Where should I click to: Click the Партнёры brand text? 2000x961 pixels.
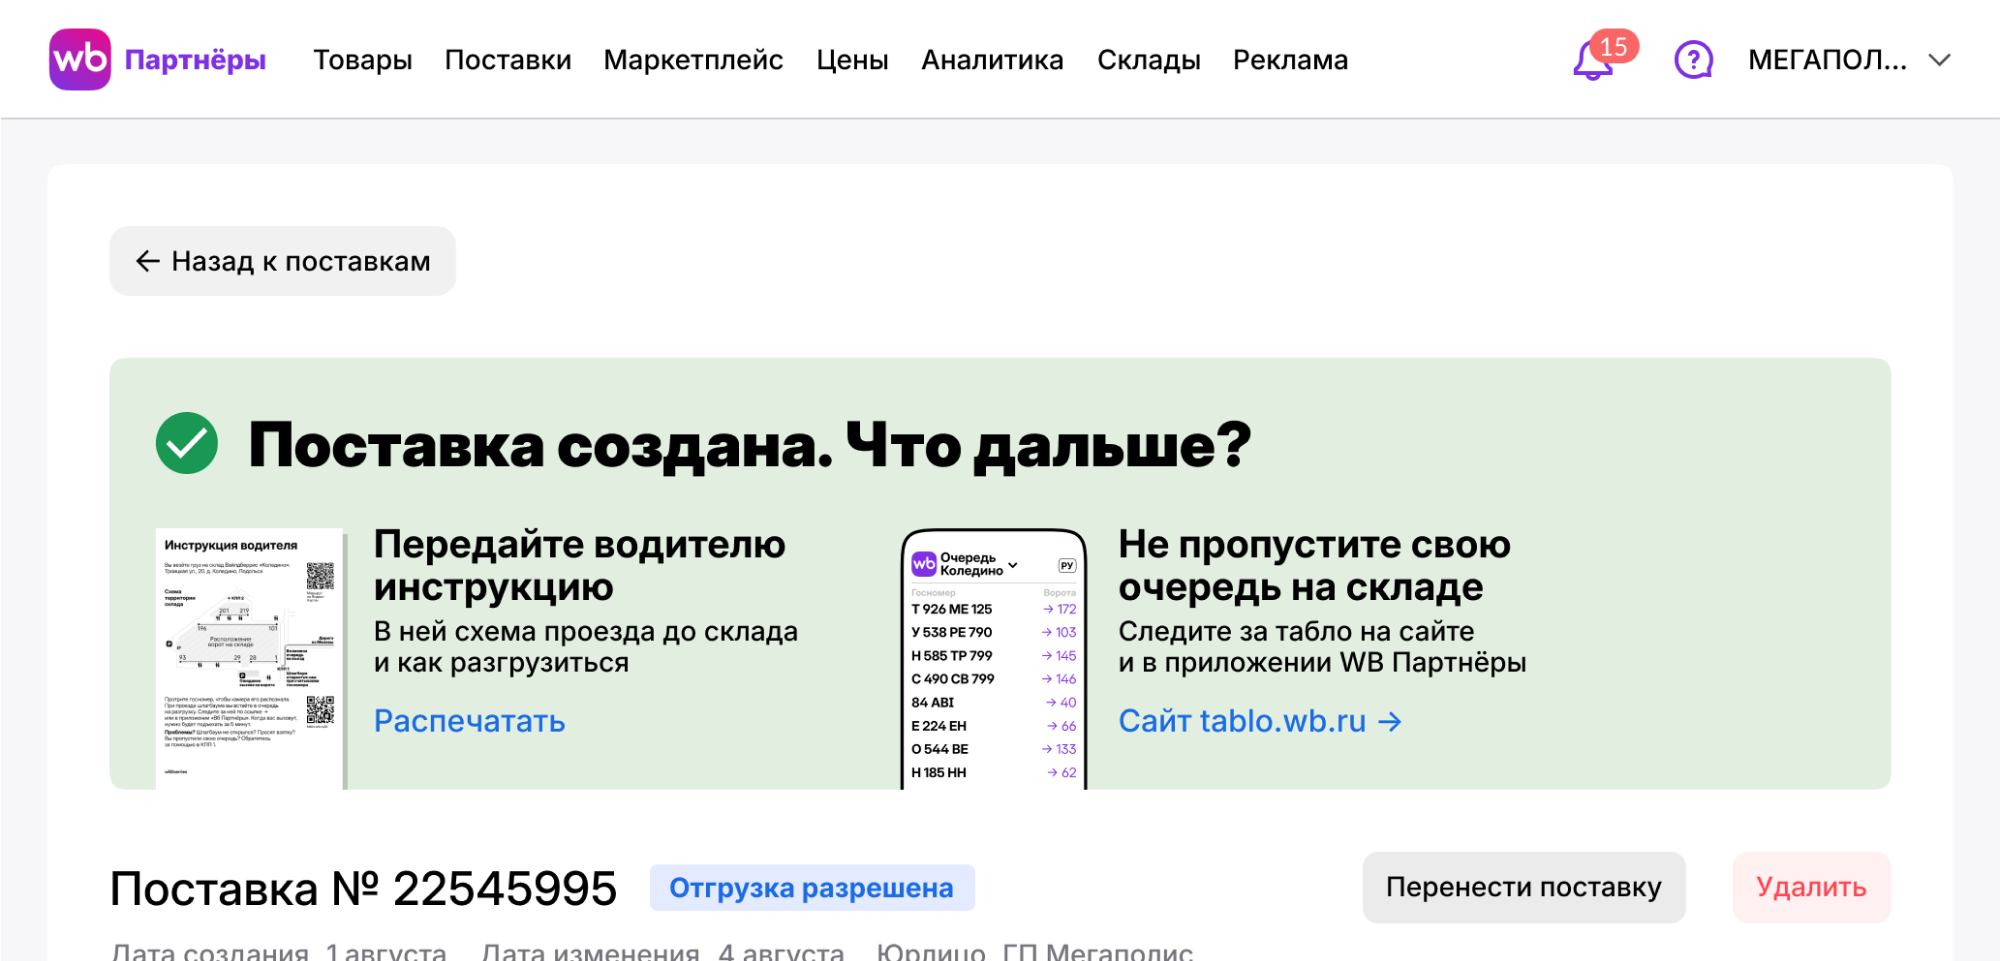click(195, 60)
